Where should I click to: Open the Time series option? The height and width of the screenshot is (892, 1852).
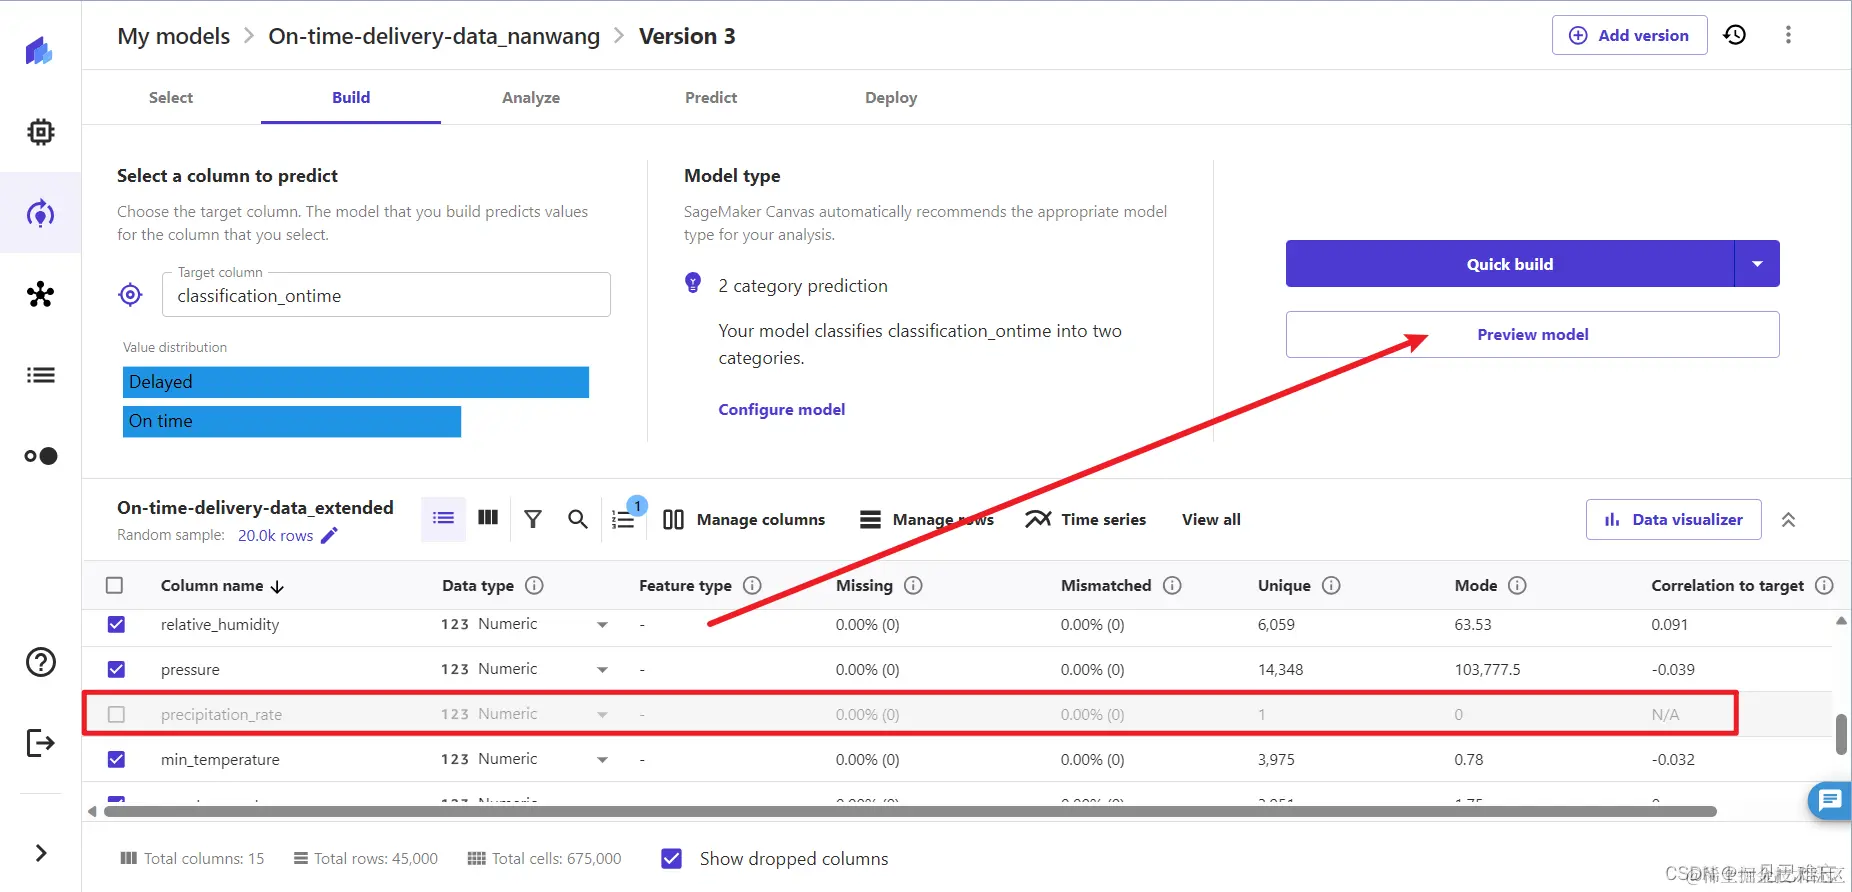[1086, 519]
